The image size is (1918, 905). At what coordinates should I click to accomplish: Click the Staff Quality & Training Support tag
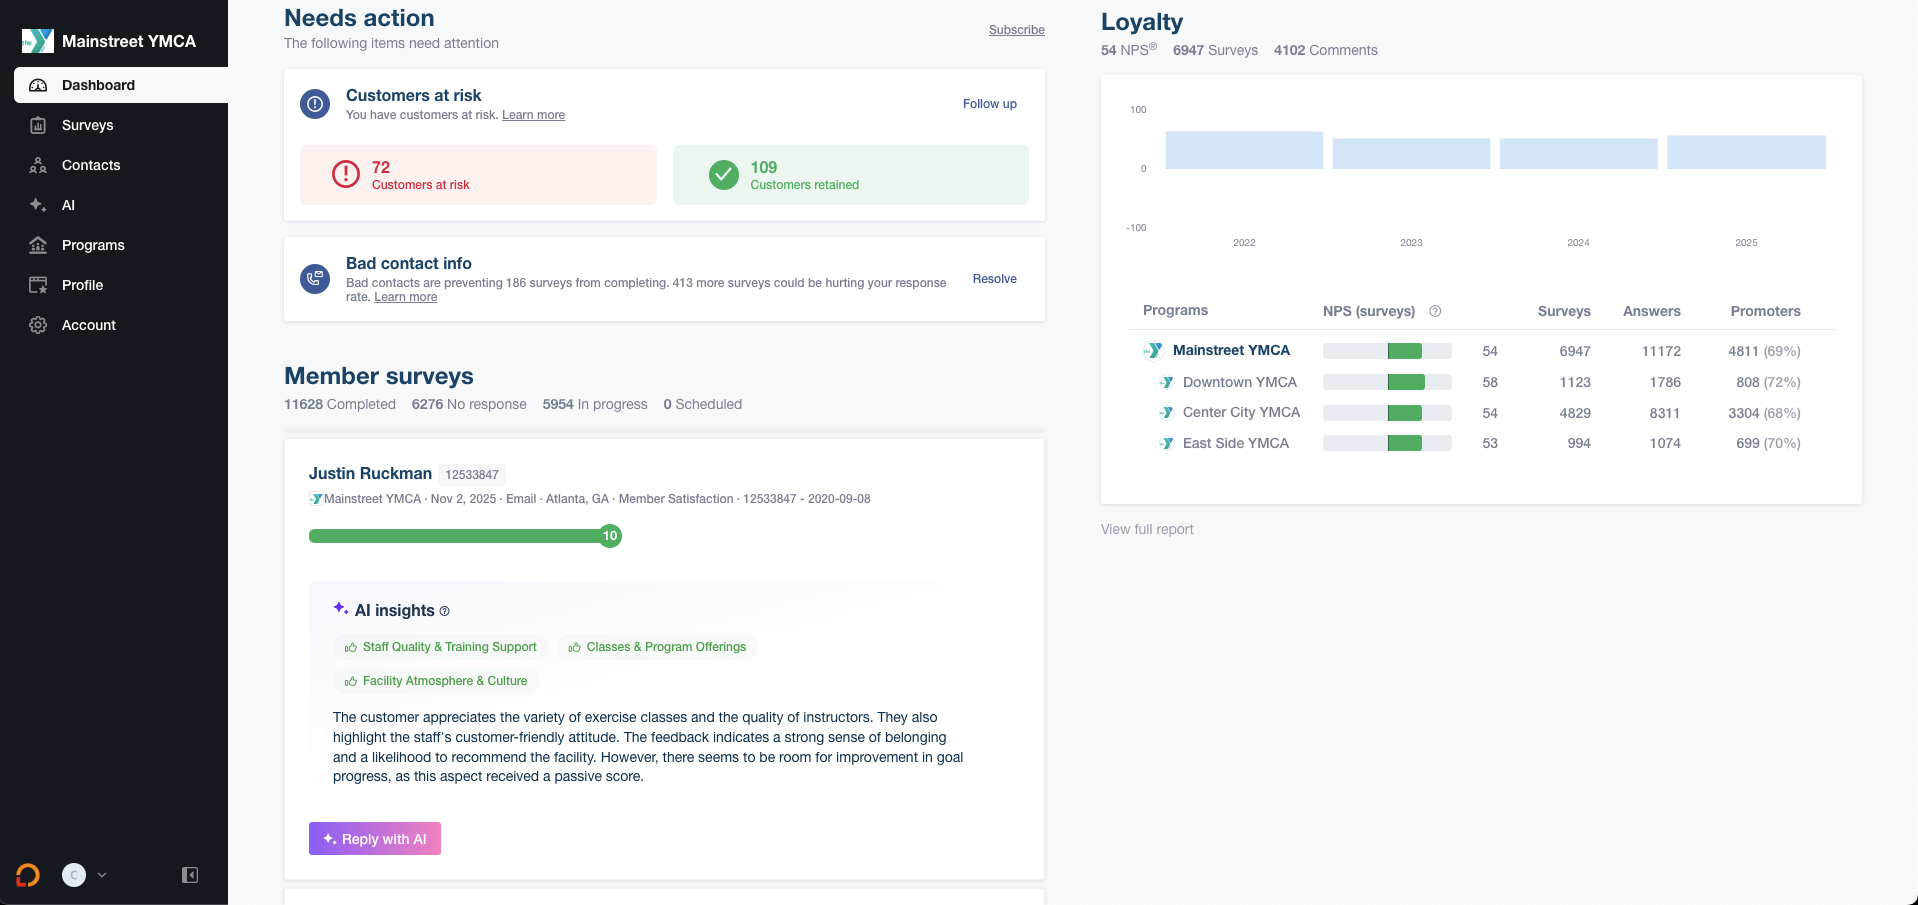[441, 647]
